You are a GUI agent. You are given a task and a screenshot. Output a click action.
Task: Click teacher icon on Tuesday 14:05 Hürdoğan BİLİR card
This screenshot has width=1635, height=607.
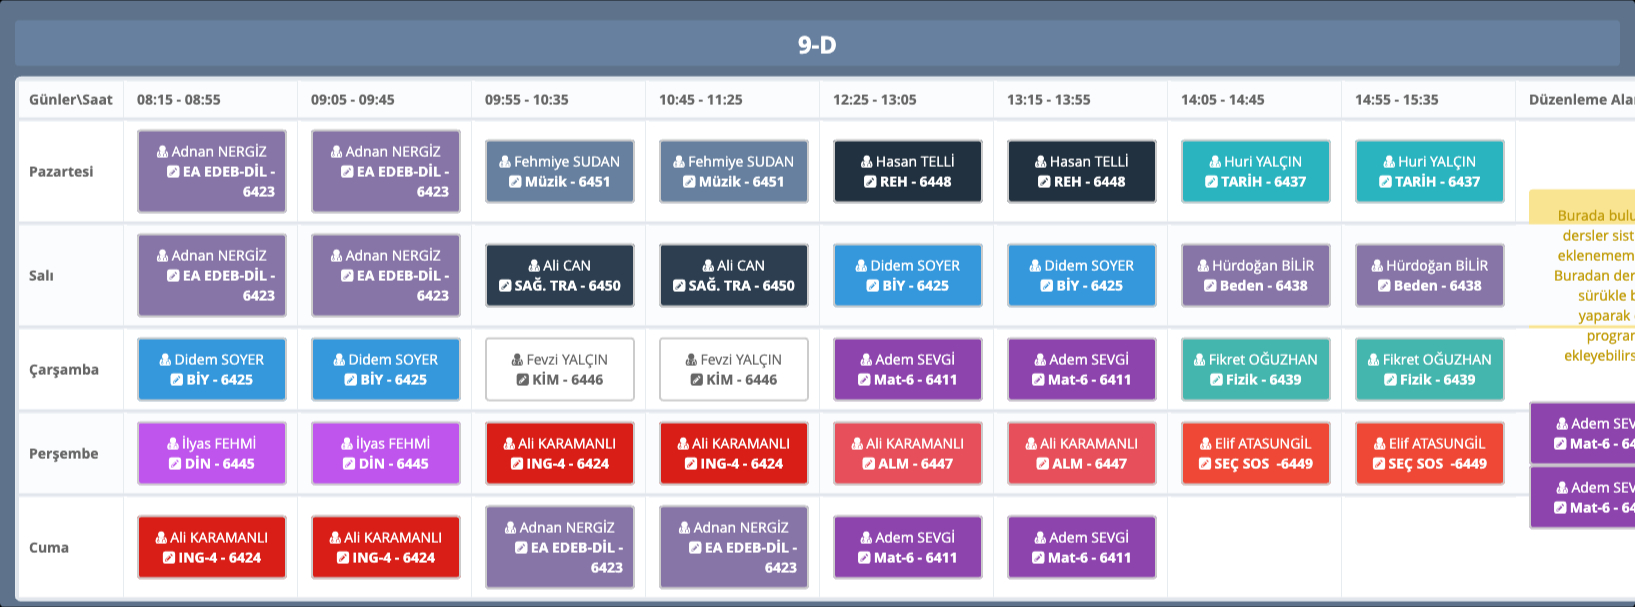click(x=1203, y=266)
